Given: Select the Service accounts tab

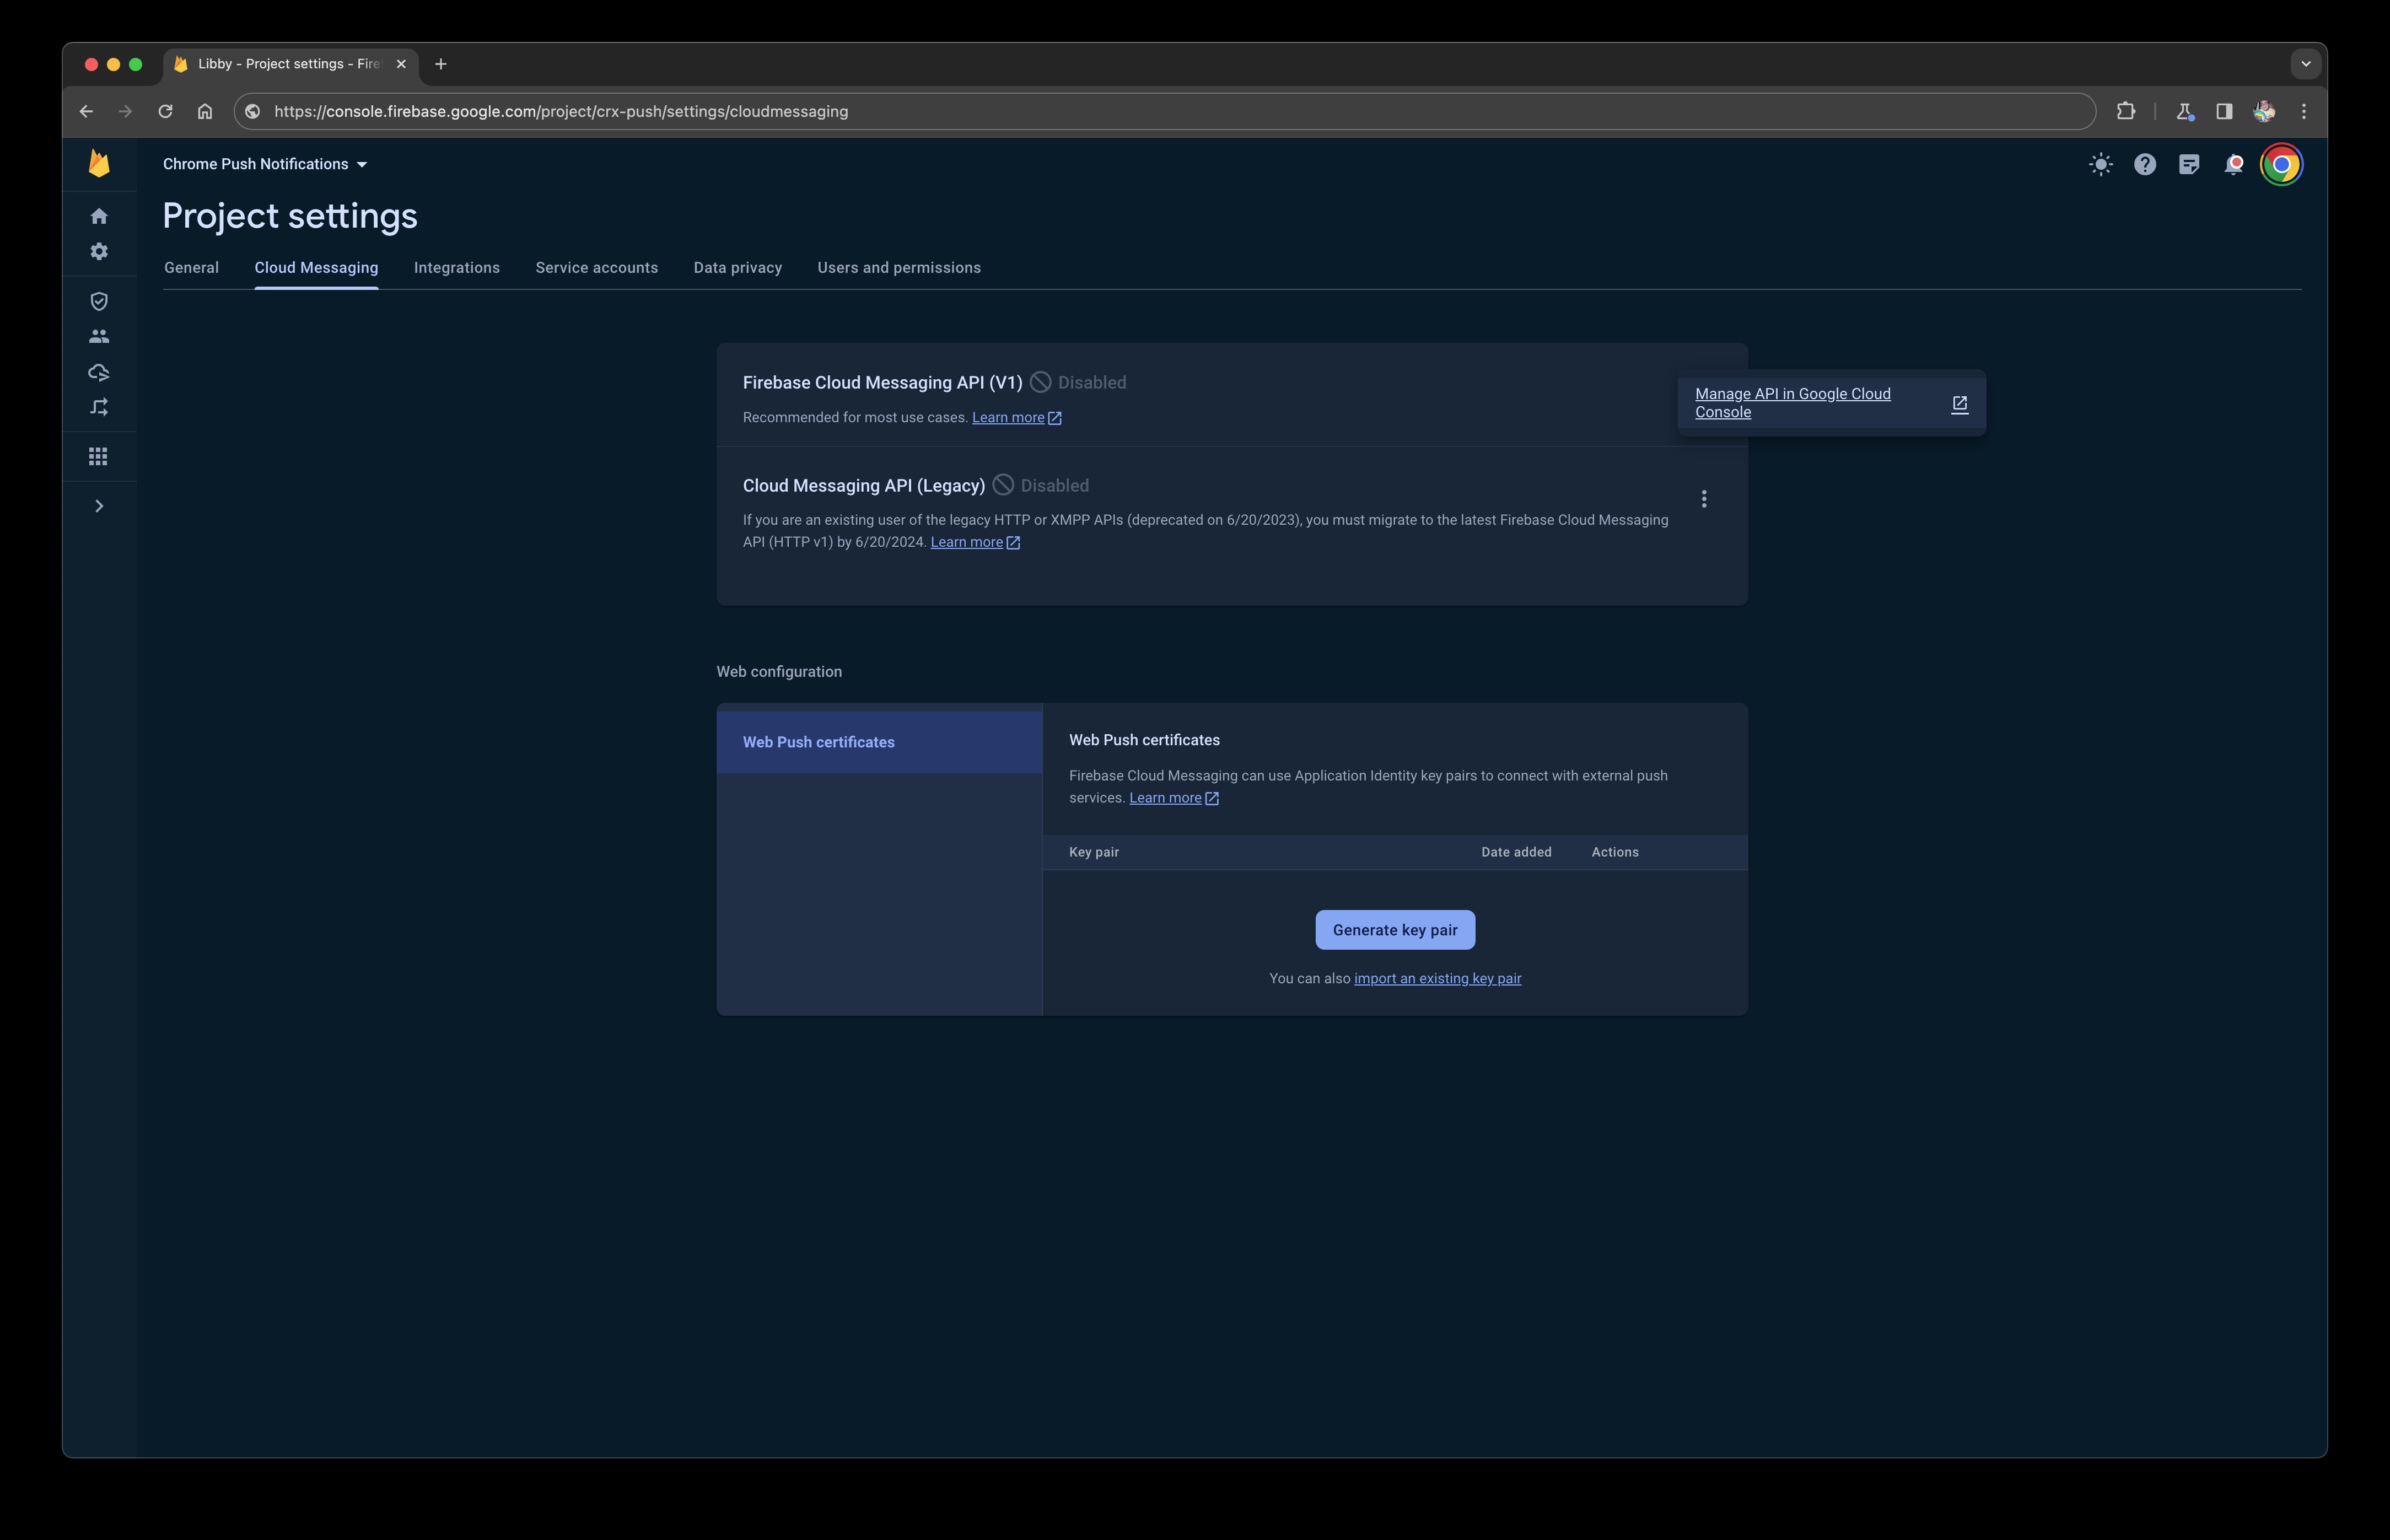Looking at the screenshot, I should pyautogui.click(x=596, y=267).
